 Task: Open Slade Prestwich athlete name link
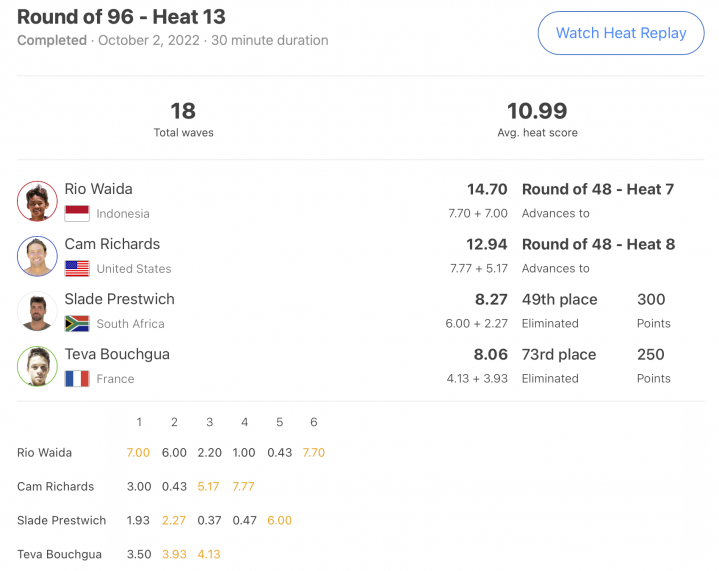tap(120, 299)
